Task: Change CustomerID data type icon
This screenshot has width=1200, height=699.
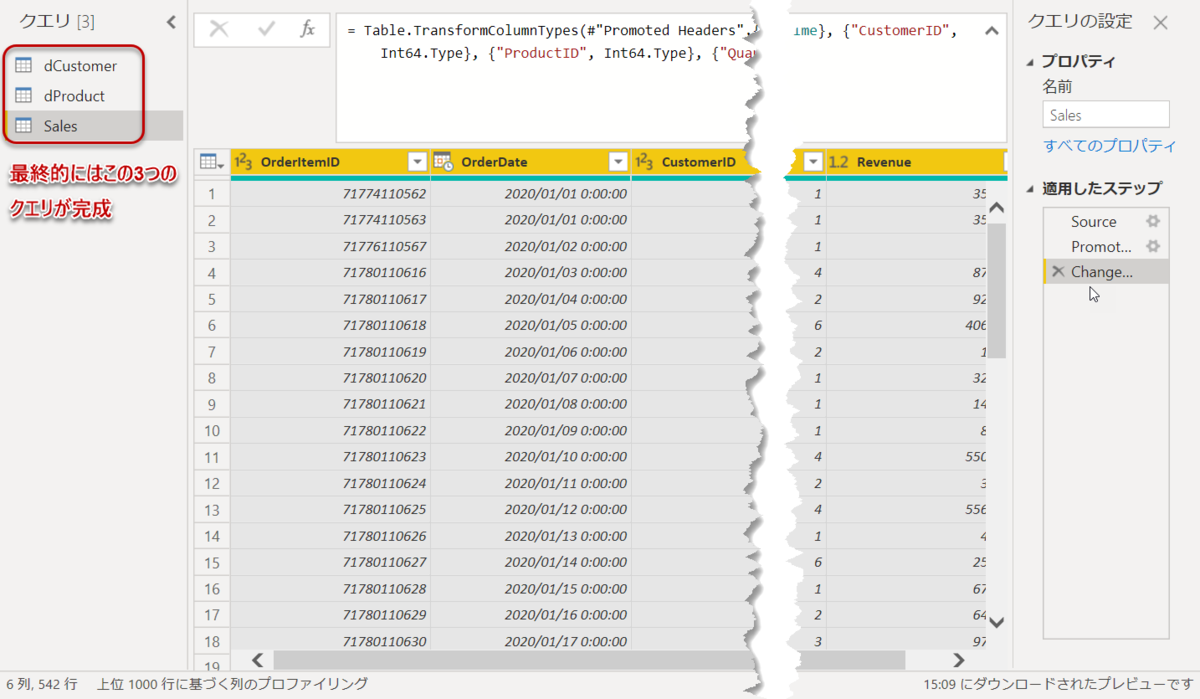Action: point(645,162)
